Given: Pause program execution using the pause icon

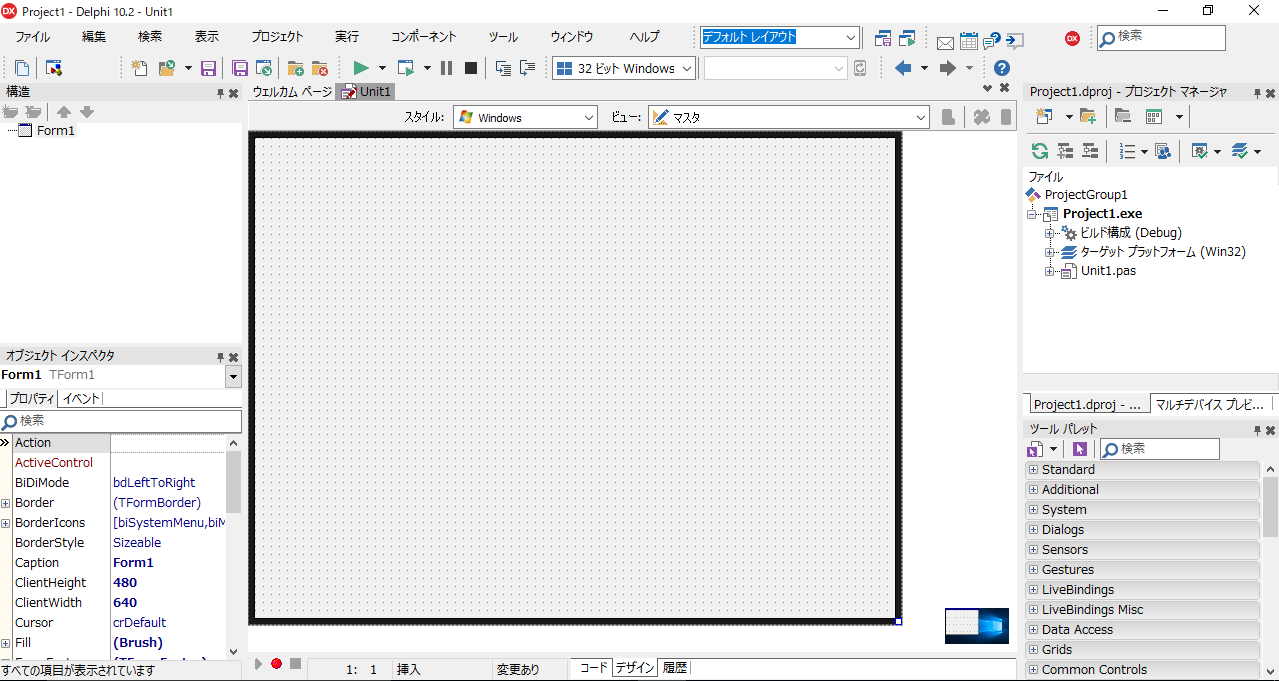Looking at the screenshot, I should click(x=445, y=68).
